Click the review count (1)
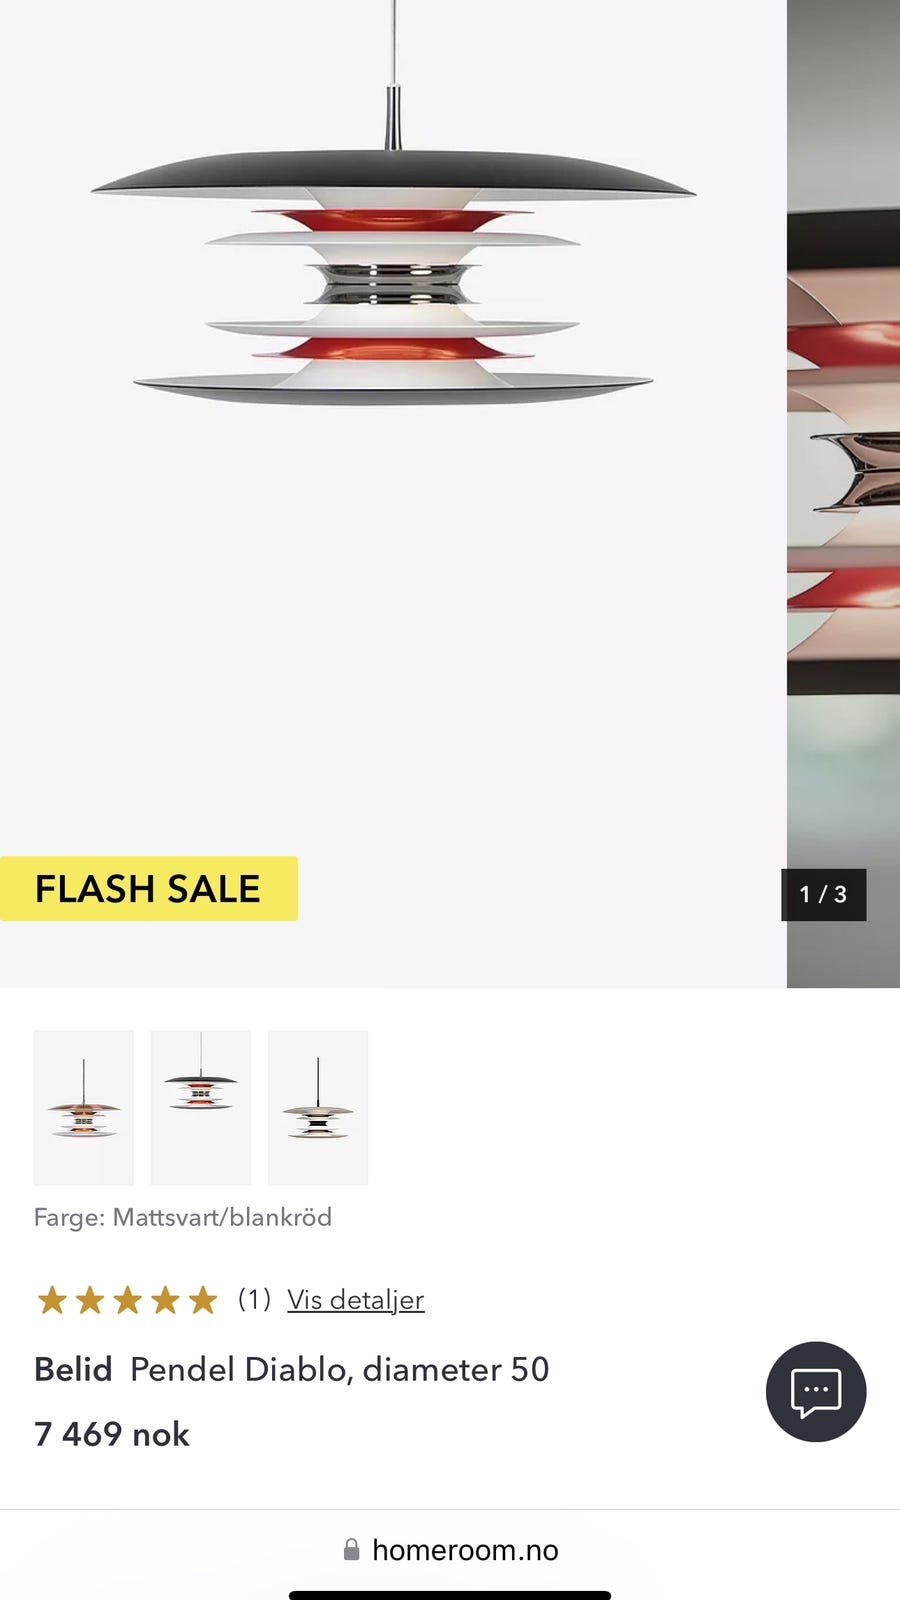 254,1299
